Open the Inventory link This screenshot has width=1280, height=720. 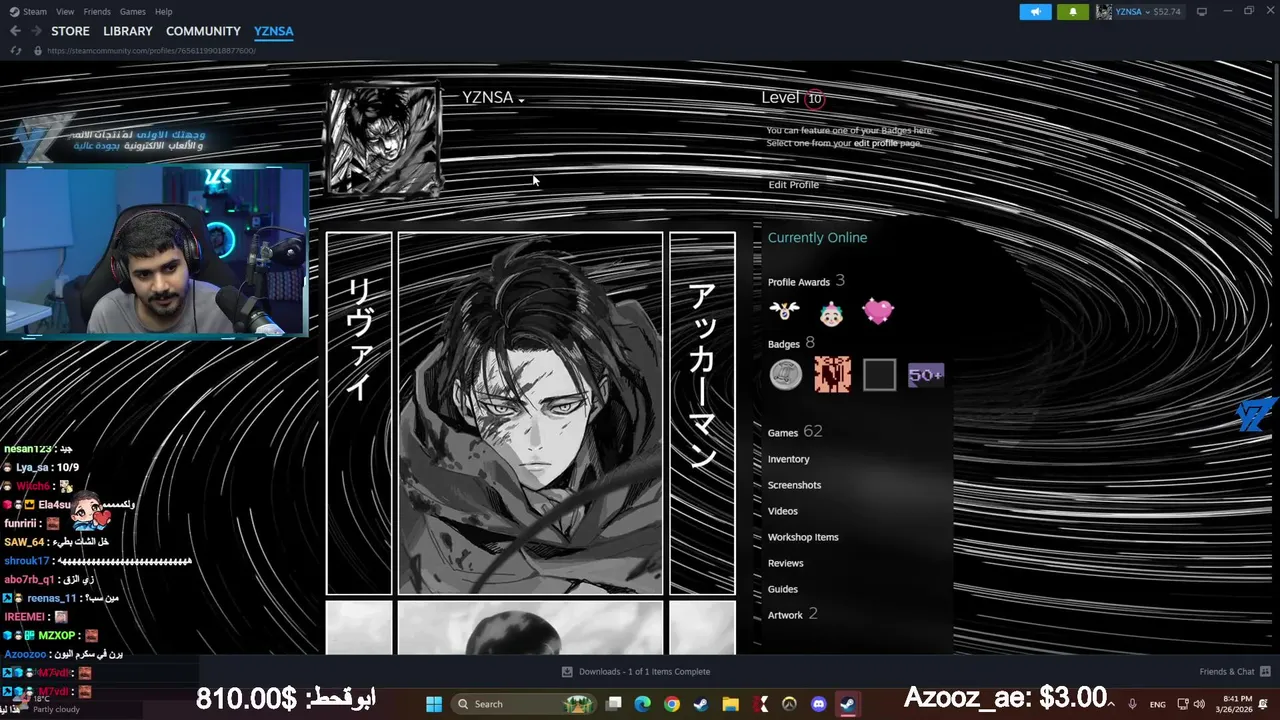click(789, 459)
